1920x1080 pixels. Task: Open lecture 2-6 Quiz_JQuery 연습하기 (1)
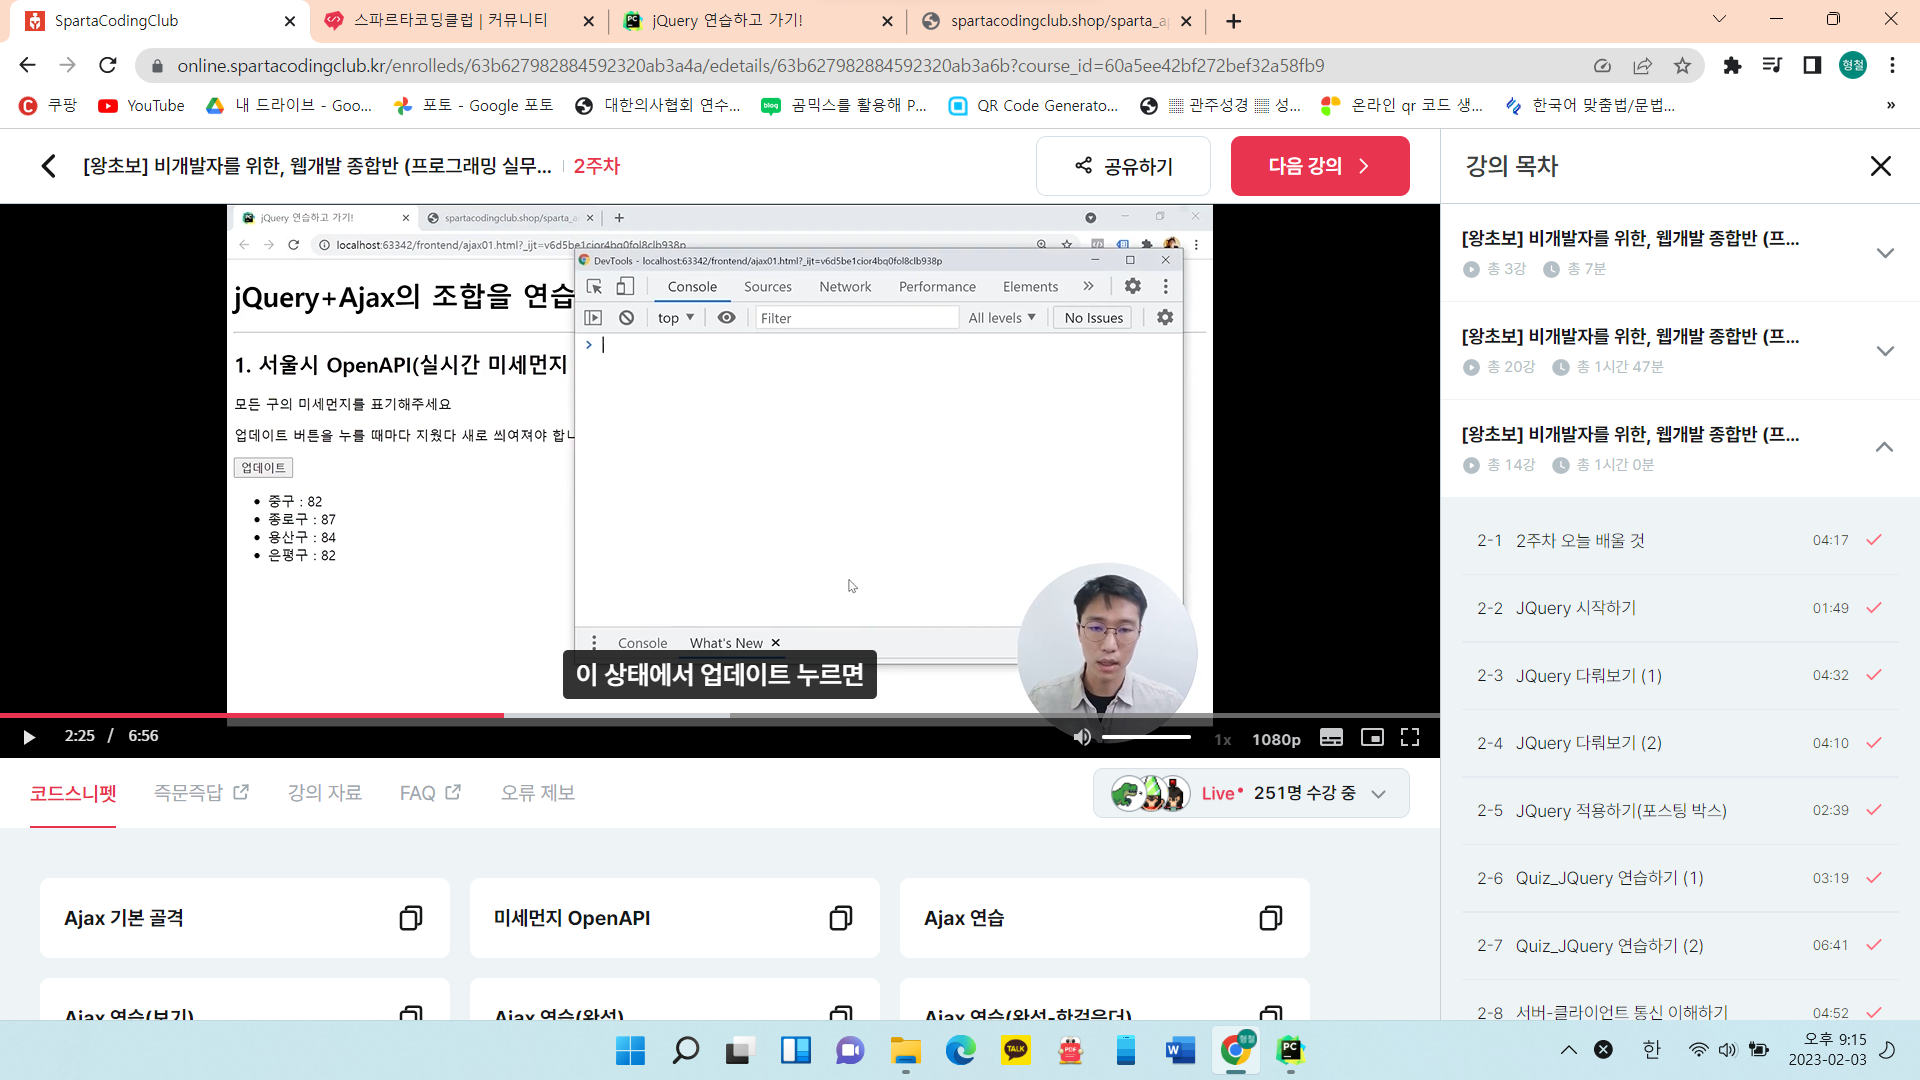(1680, 878)
